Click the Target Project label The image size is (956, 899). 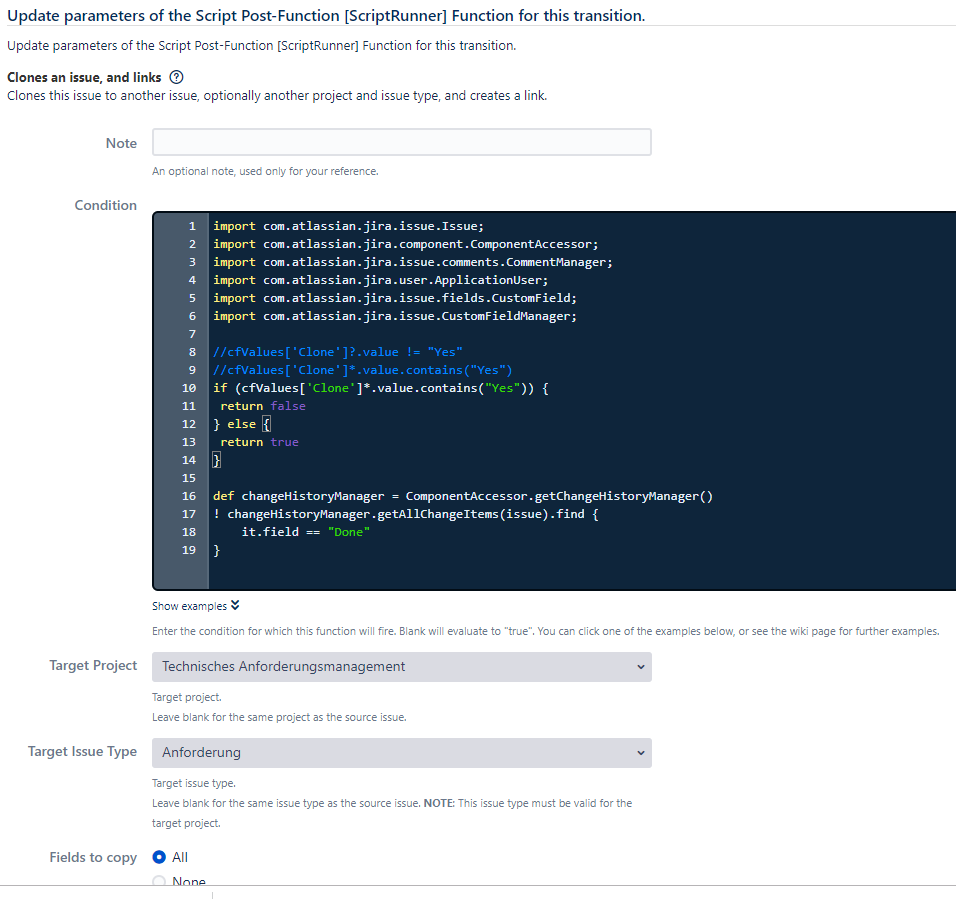[x=93, y=666]
